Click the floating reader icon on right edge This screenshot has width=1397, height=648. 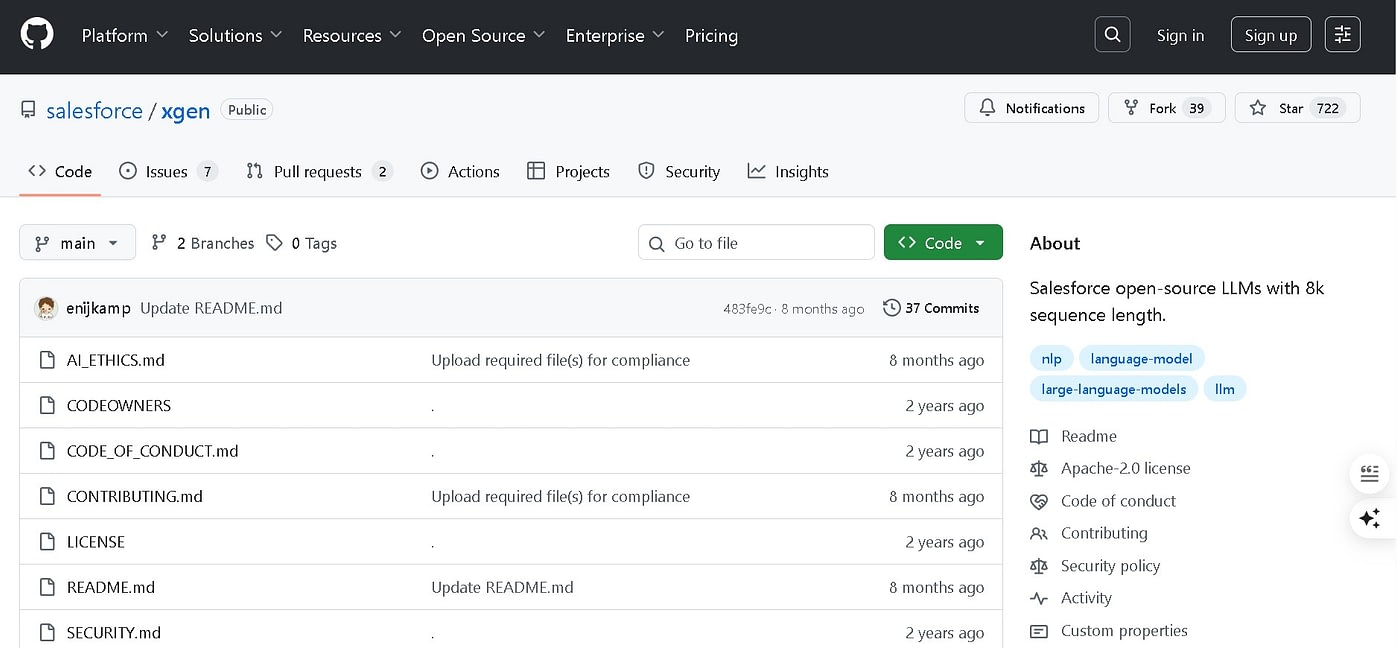[1369, 473]
